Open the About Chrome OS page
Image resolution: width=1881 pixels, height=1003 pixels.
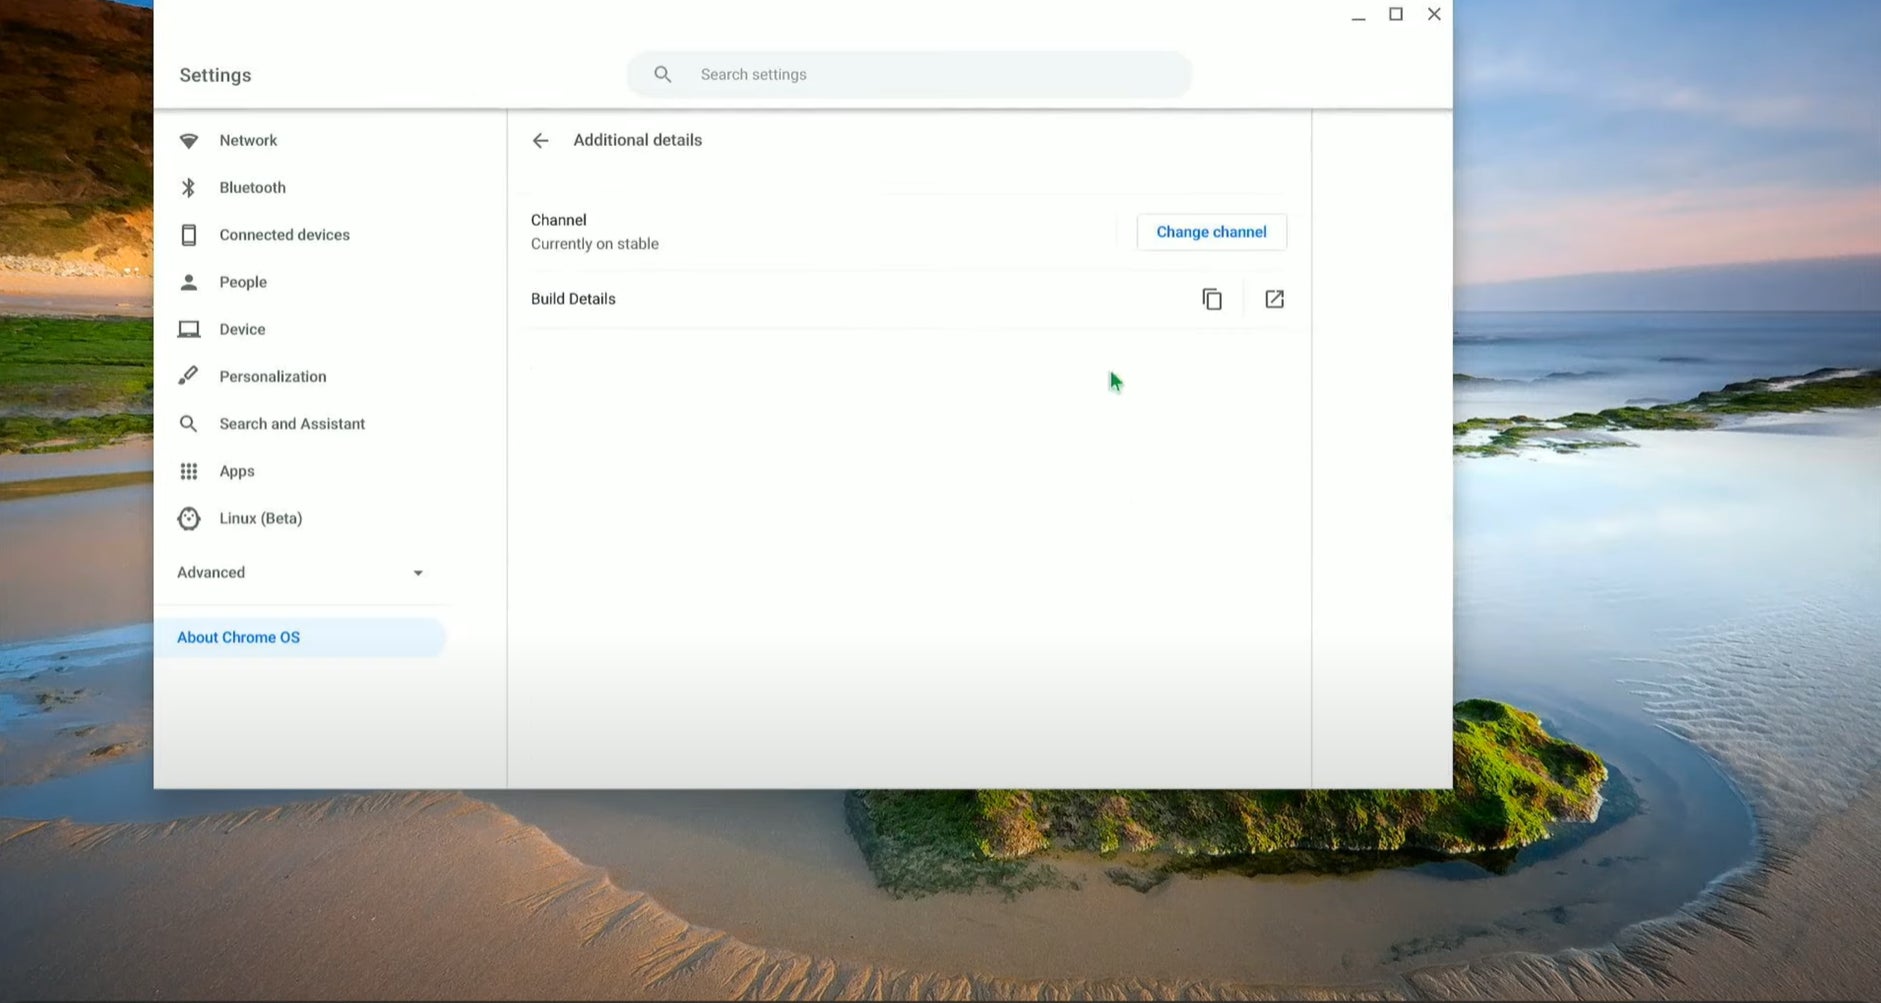(238, 638)
